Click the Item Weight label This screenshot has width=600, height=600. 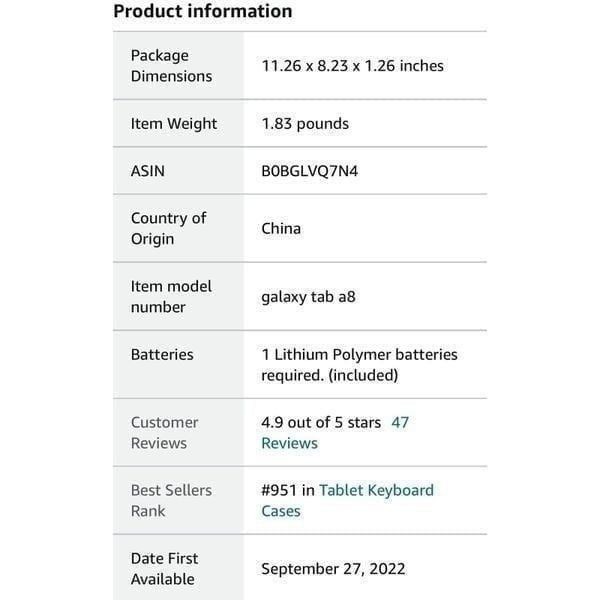click(x=174, y=124)
